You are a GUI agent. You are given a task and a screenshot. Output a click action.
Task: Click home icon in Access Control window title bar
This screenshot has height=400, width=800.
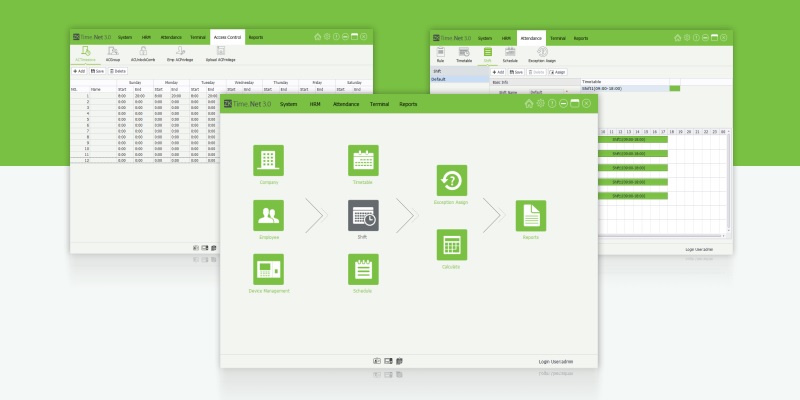pos(317,37)
